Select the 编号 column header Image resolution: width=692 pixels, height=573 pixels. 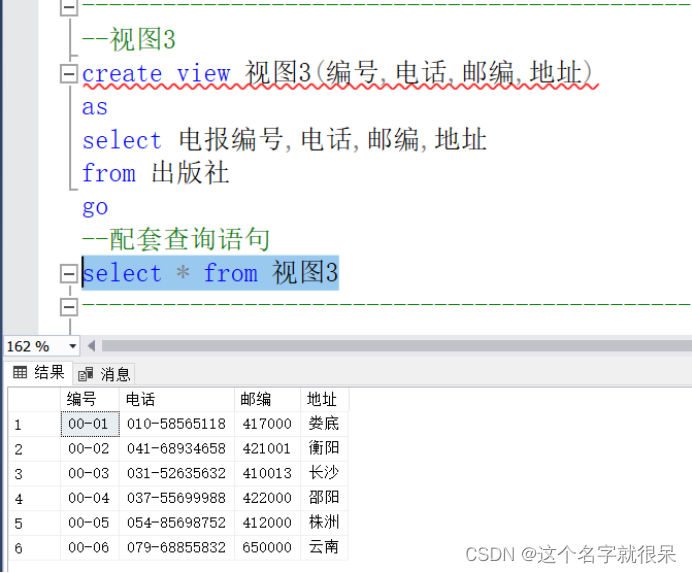(x=90, y=400)
